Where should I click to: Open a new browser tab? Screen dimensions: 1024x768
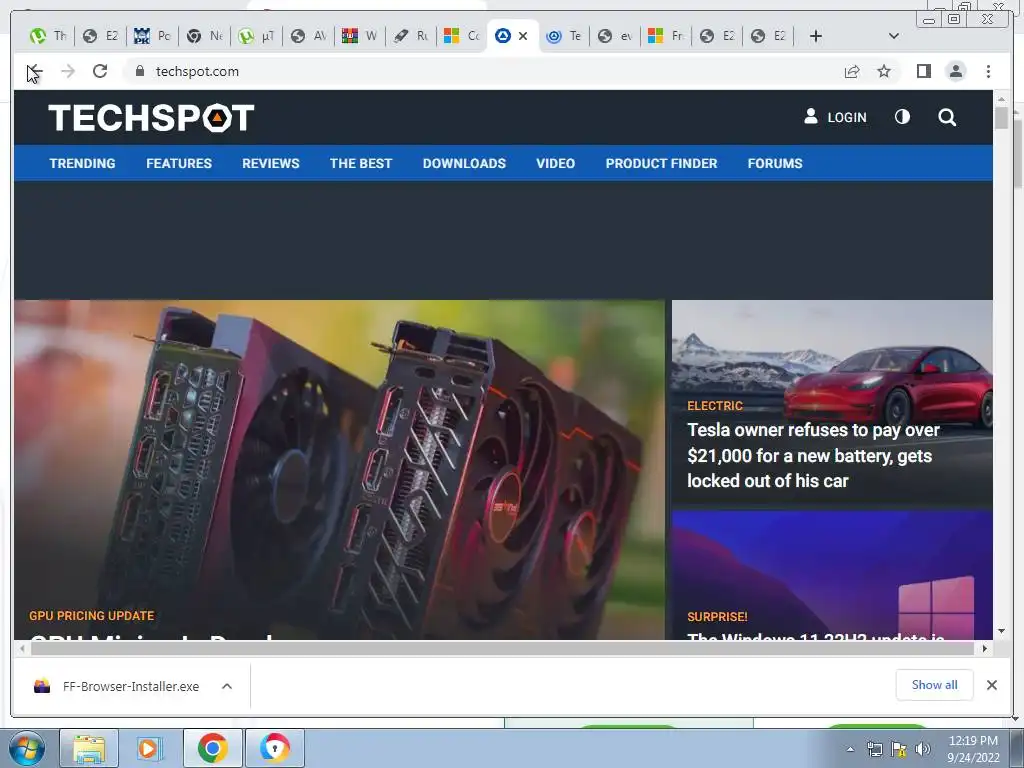(x=816, y=36)
